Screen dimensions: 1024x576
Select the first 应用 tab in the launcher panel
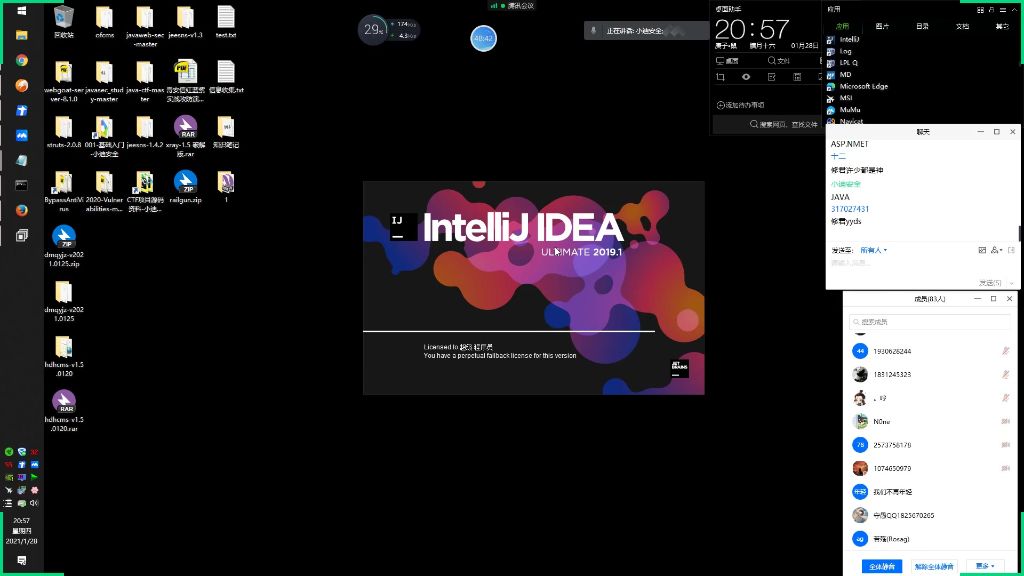click(x=842, y=26)
